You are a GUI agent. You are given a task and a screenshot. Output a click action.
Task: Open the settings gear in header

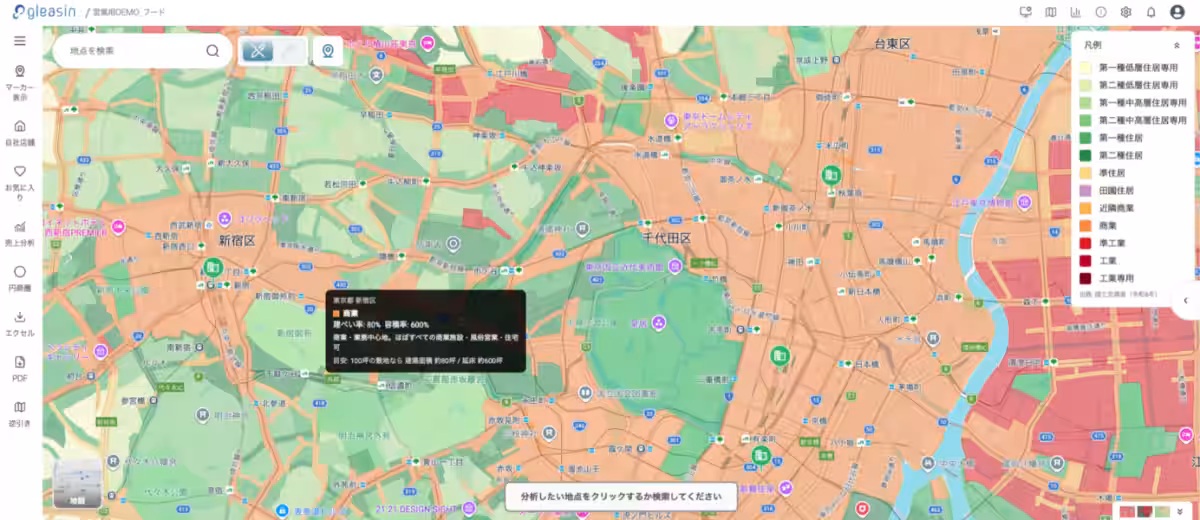click(1126, 12)
